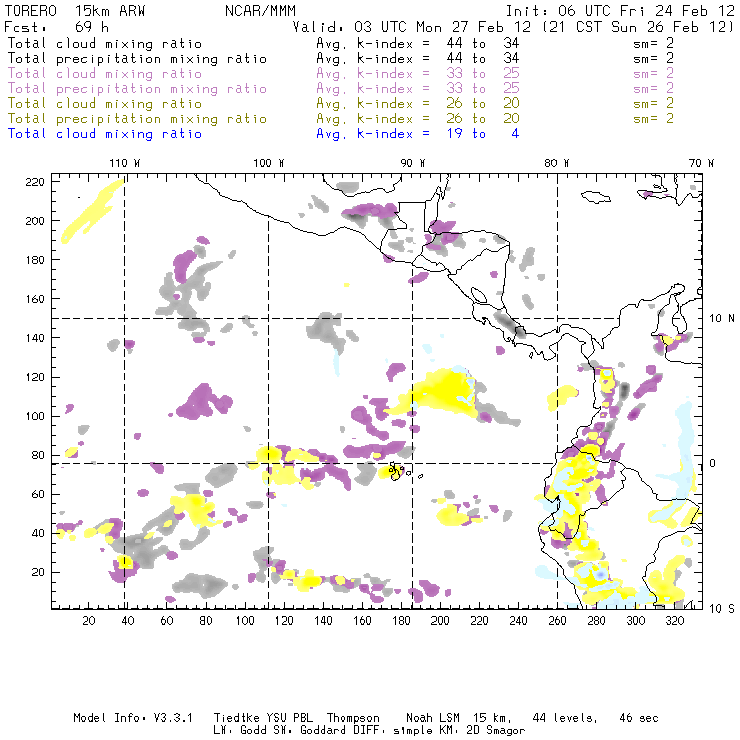Select the "260" tick label on the horizontal axis

click(557, 621)
